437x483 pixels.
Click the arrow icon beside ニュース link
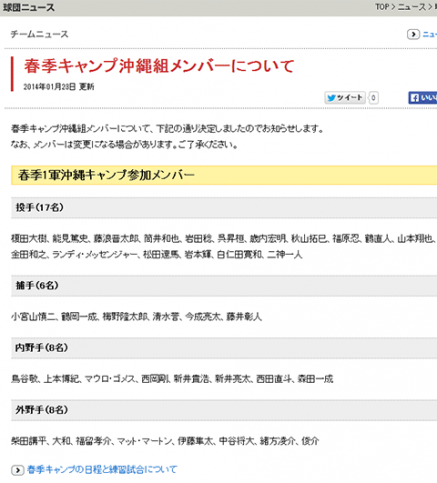(413, 34)
